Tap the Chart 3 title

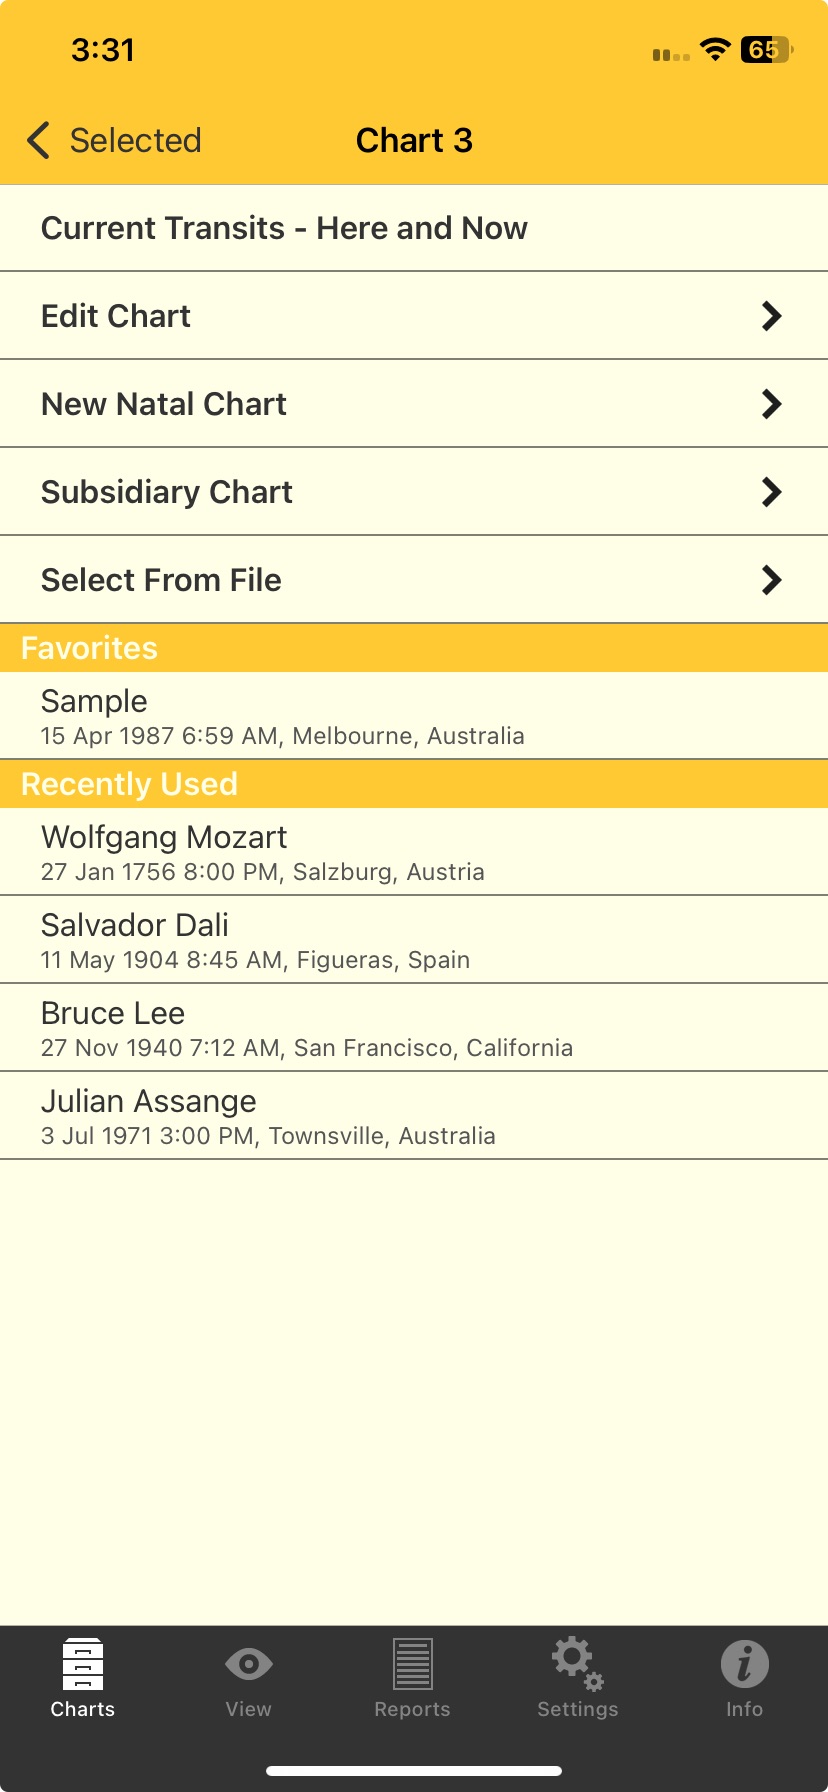point(414,141)
